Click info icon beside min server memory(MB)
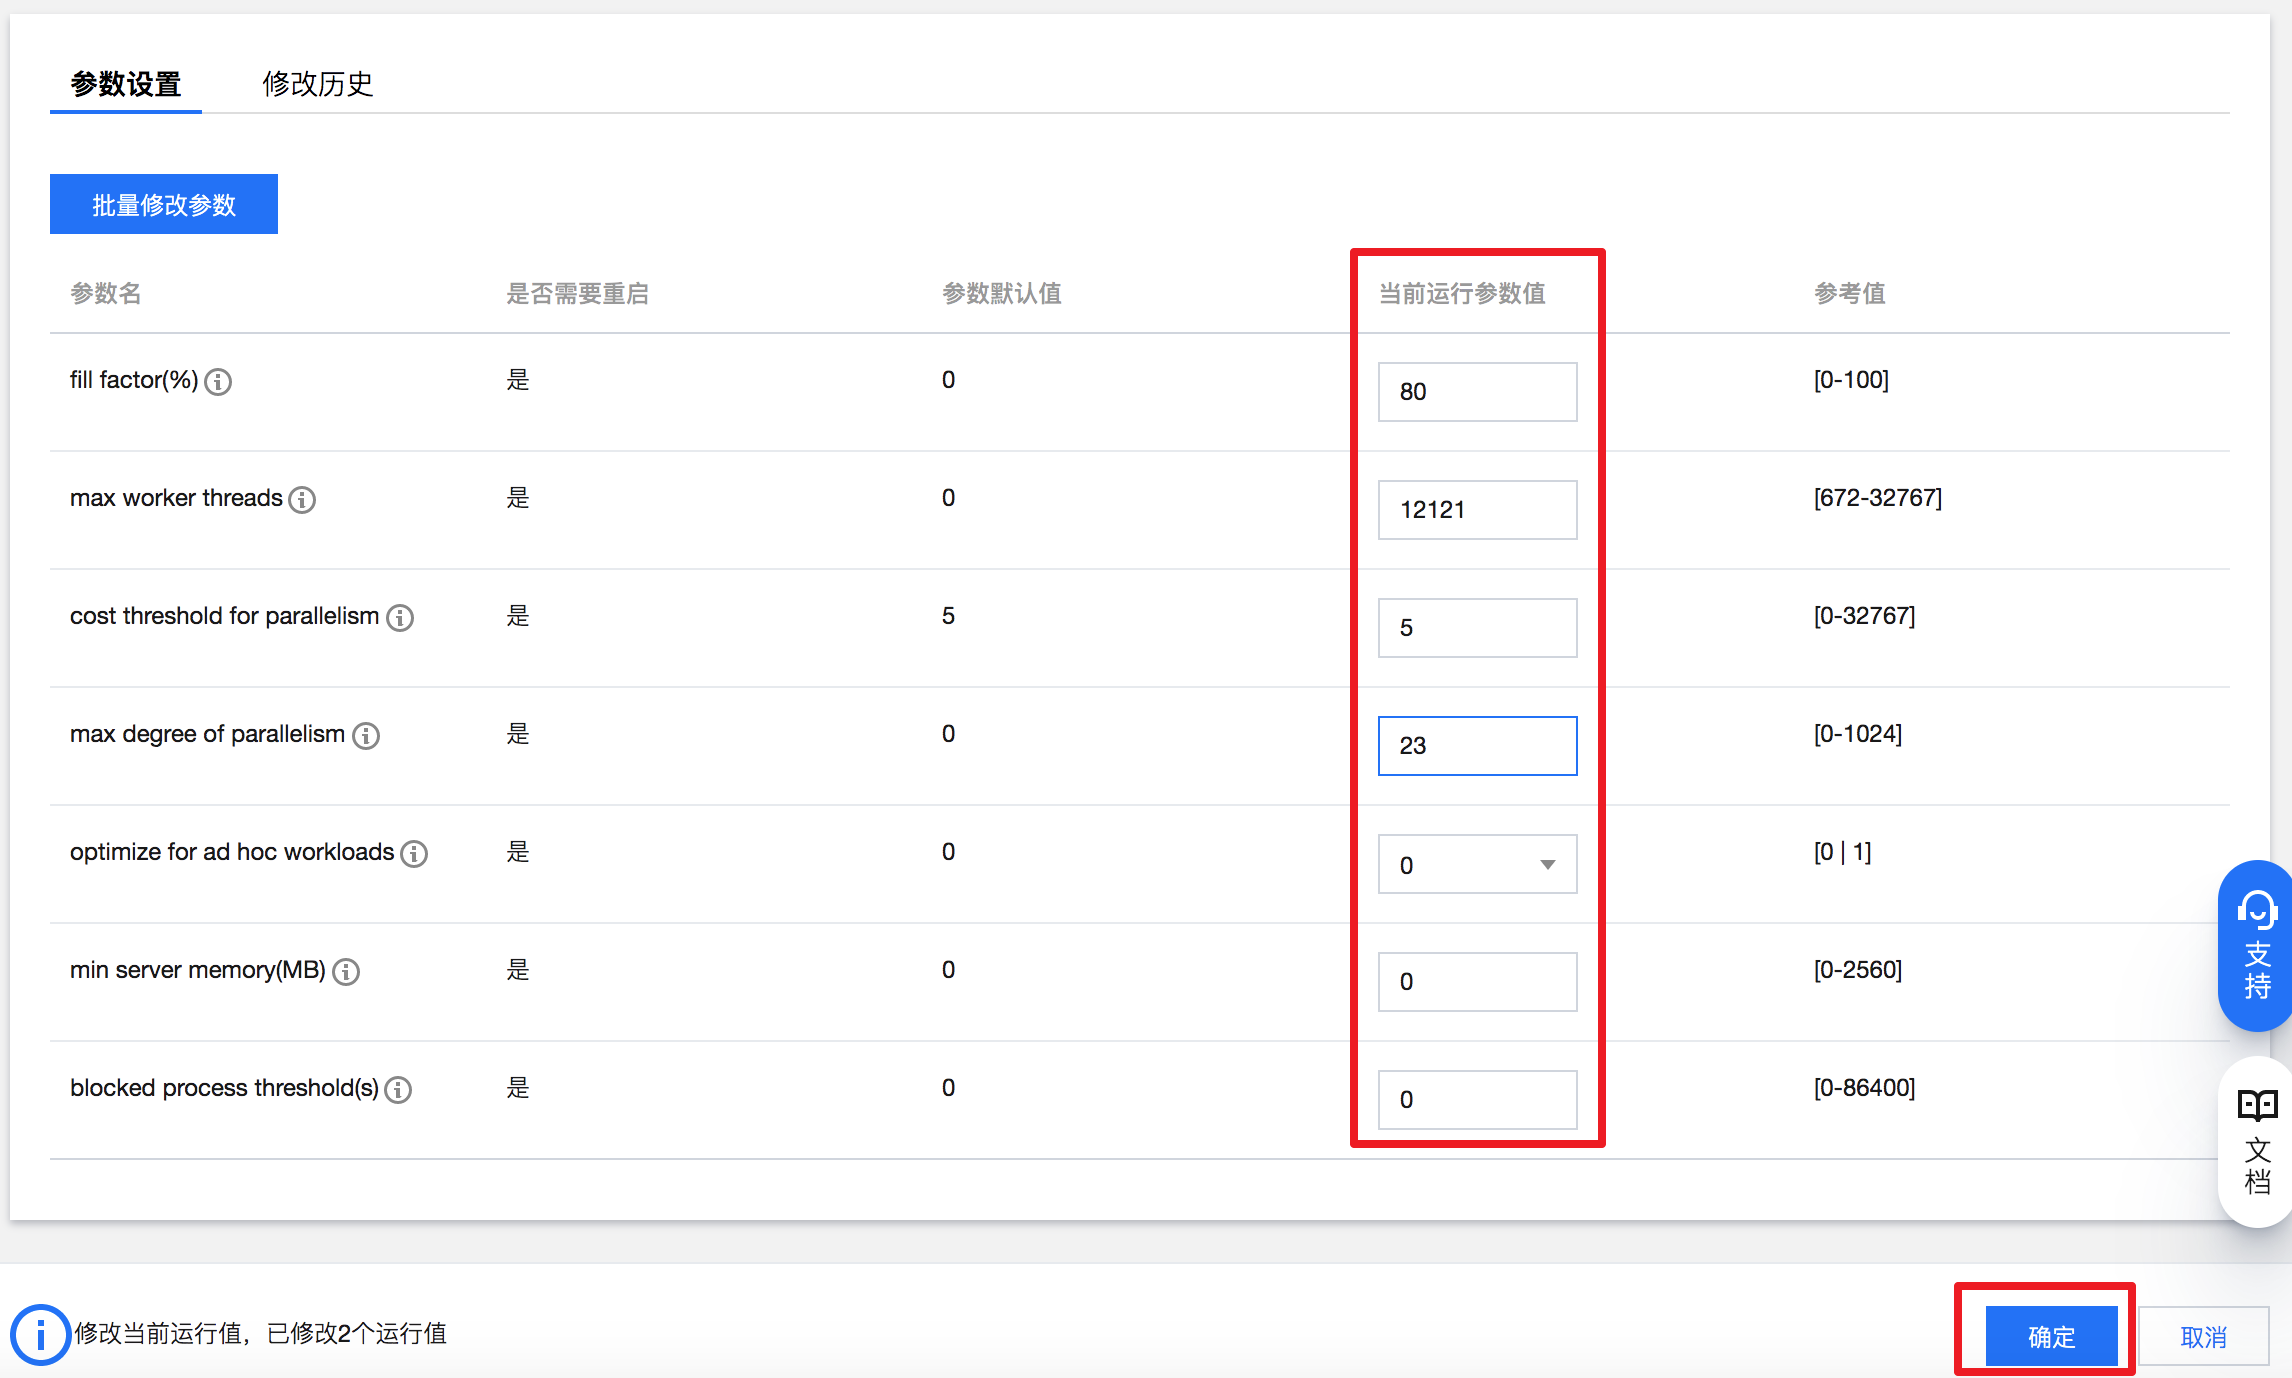The height and width of the screenshot is (1378, 2292). (x=346, y=972)
